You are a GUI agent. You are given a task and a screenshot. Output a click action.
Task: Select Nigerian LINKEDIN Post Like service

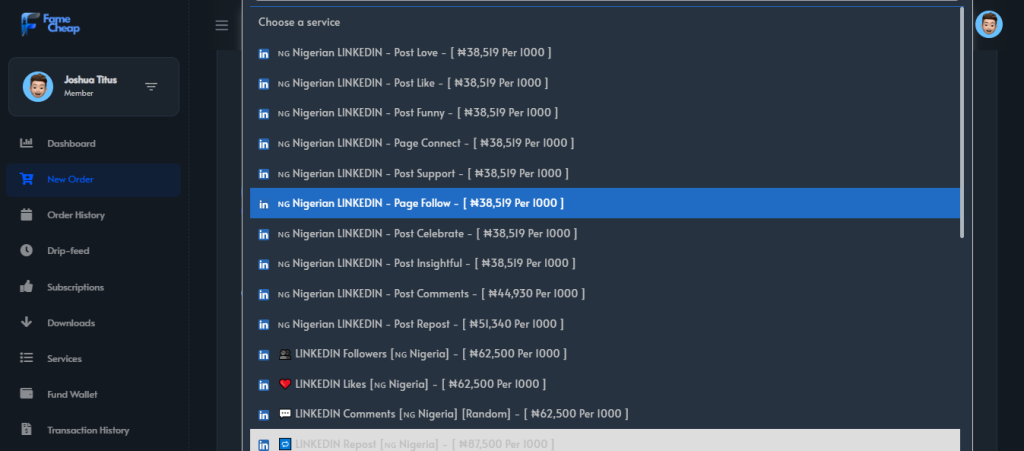605,83
